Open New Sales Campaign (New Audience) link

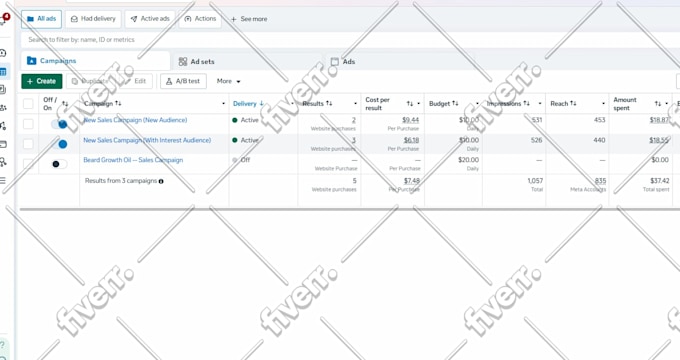(135, 120)
